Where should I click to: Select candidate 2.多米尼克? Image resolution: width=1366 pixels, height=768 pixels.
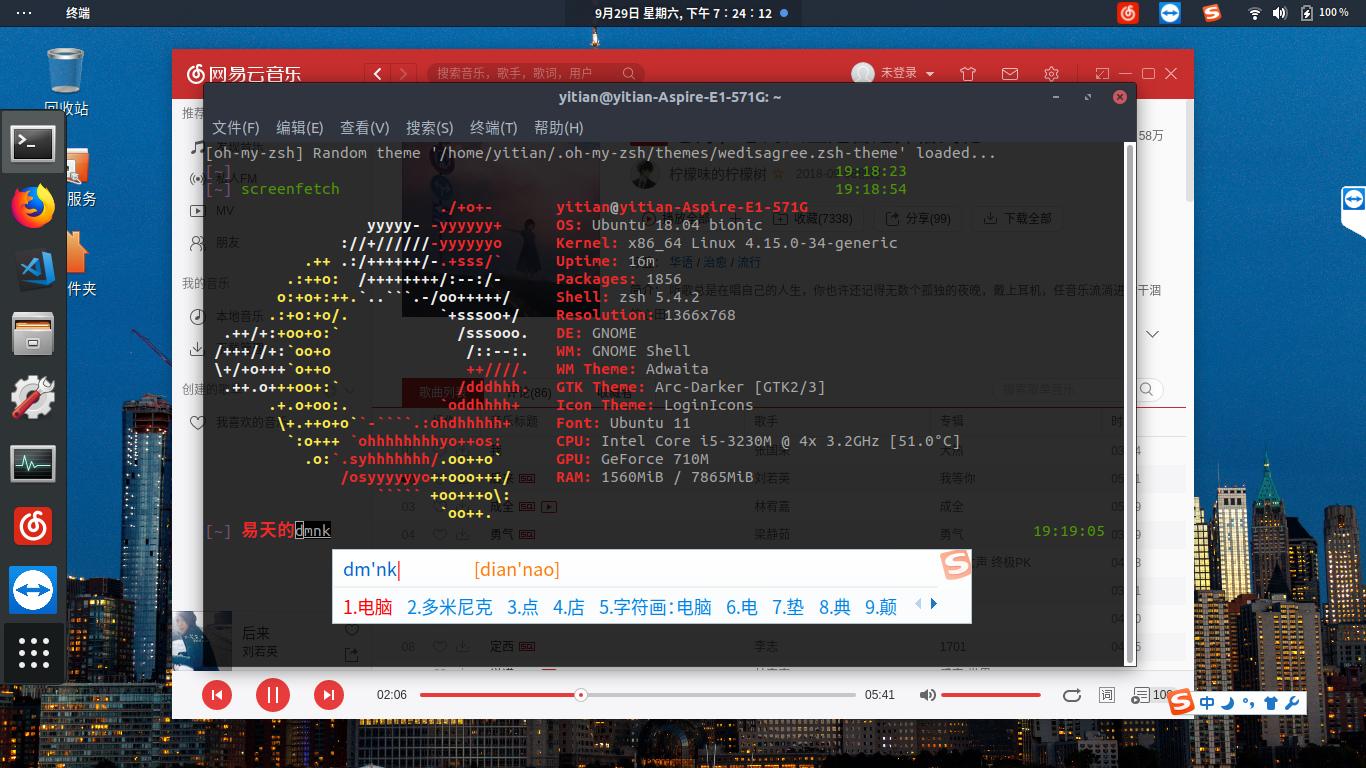pos(450,607)
